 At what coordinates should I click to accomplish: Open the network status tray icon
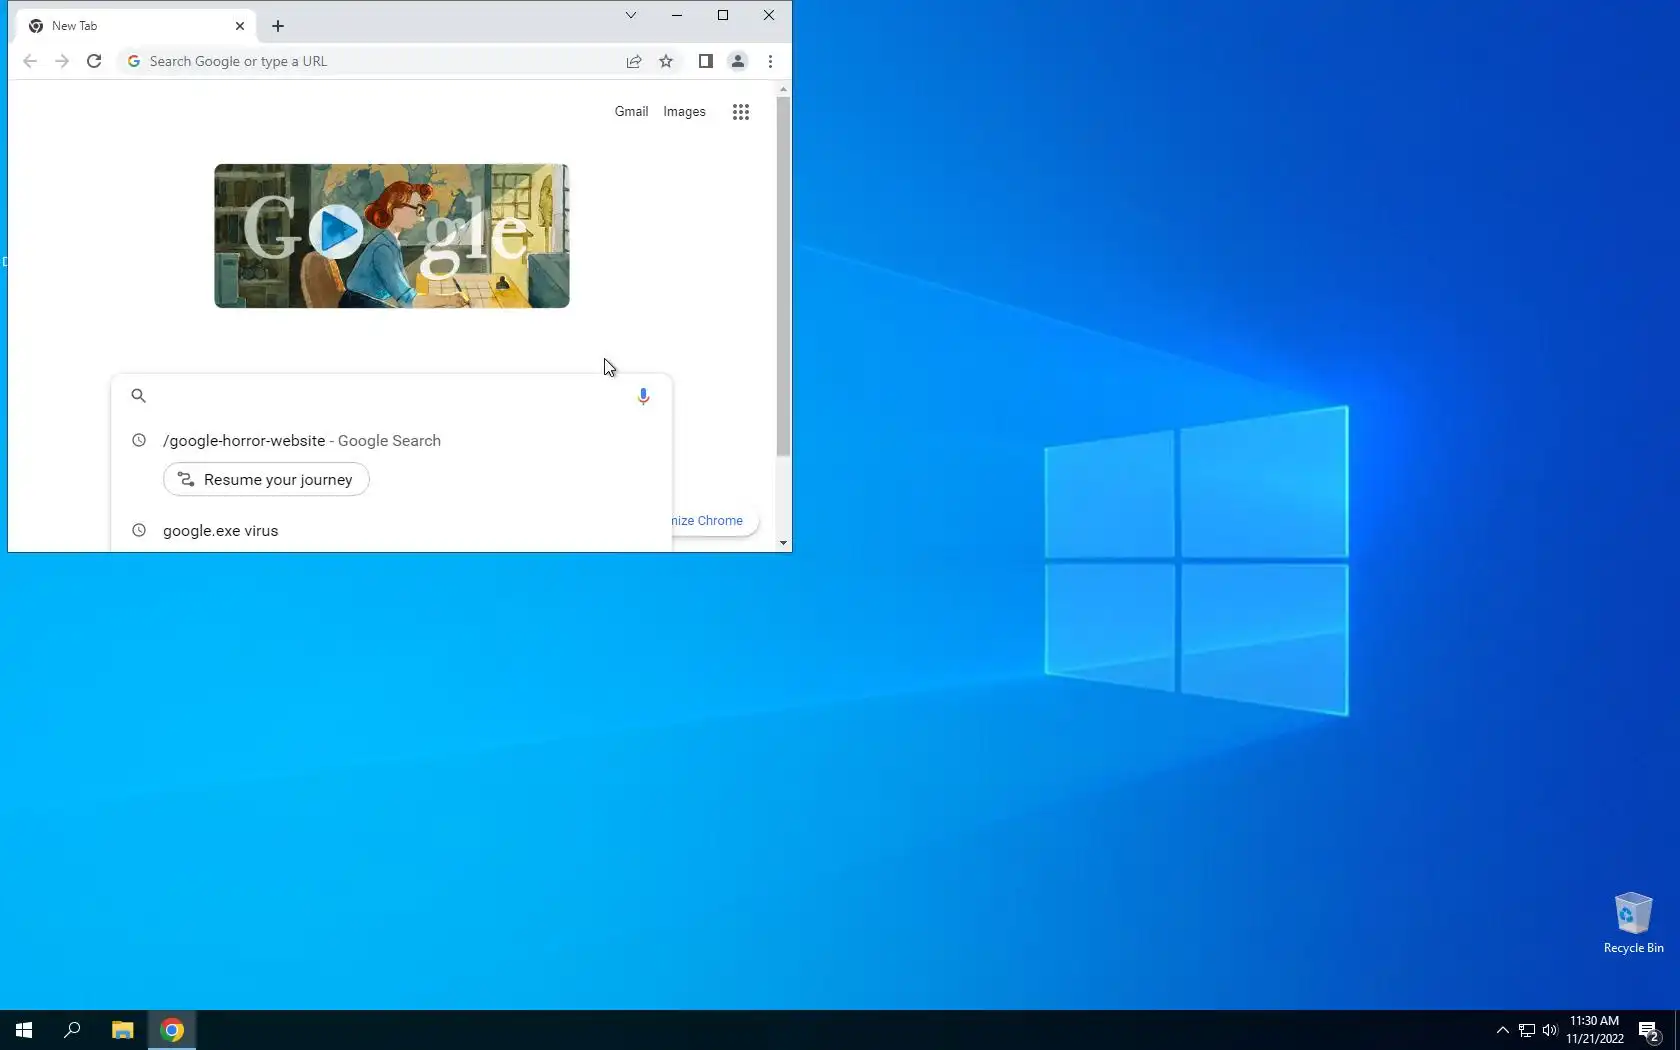[x=1527, y=1030]
